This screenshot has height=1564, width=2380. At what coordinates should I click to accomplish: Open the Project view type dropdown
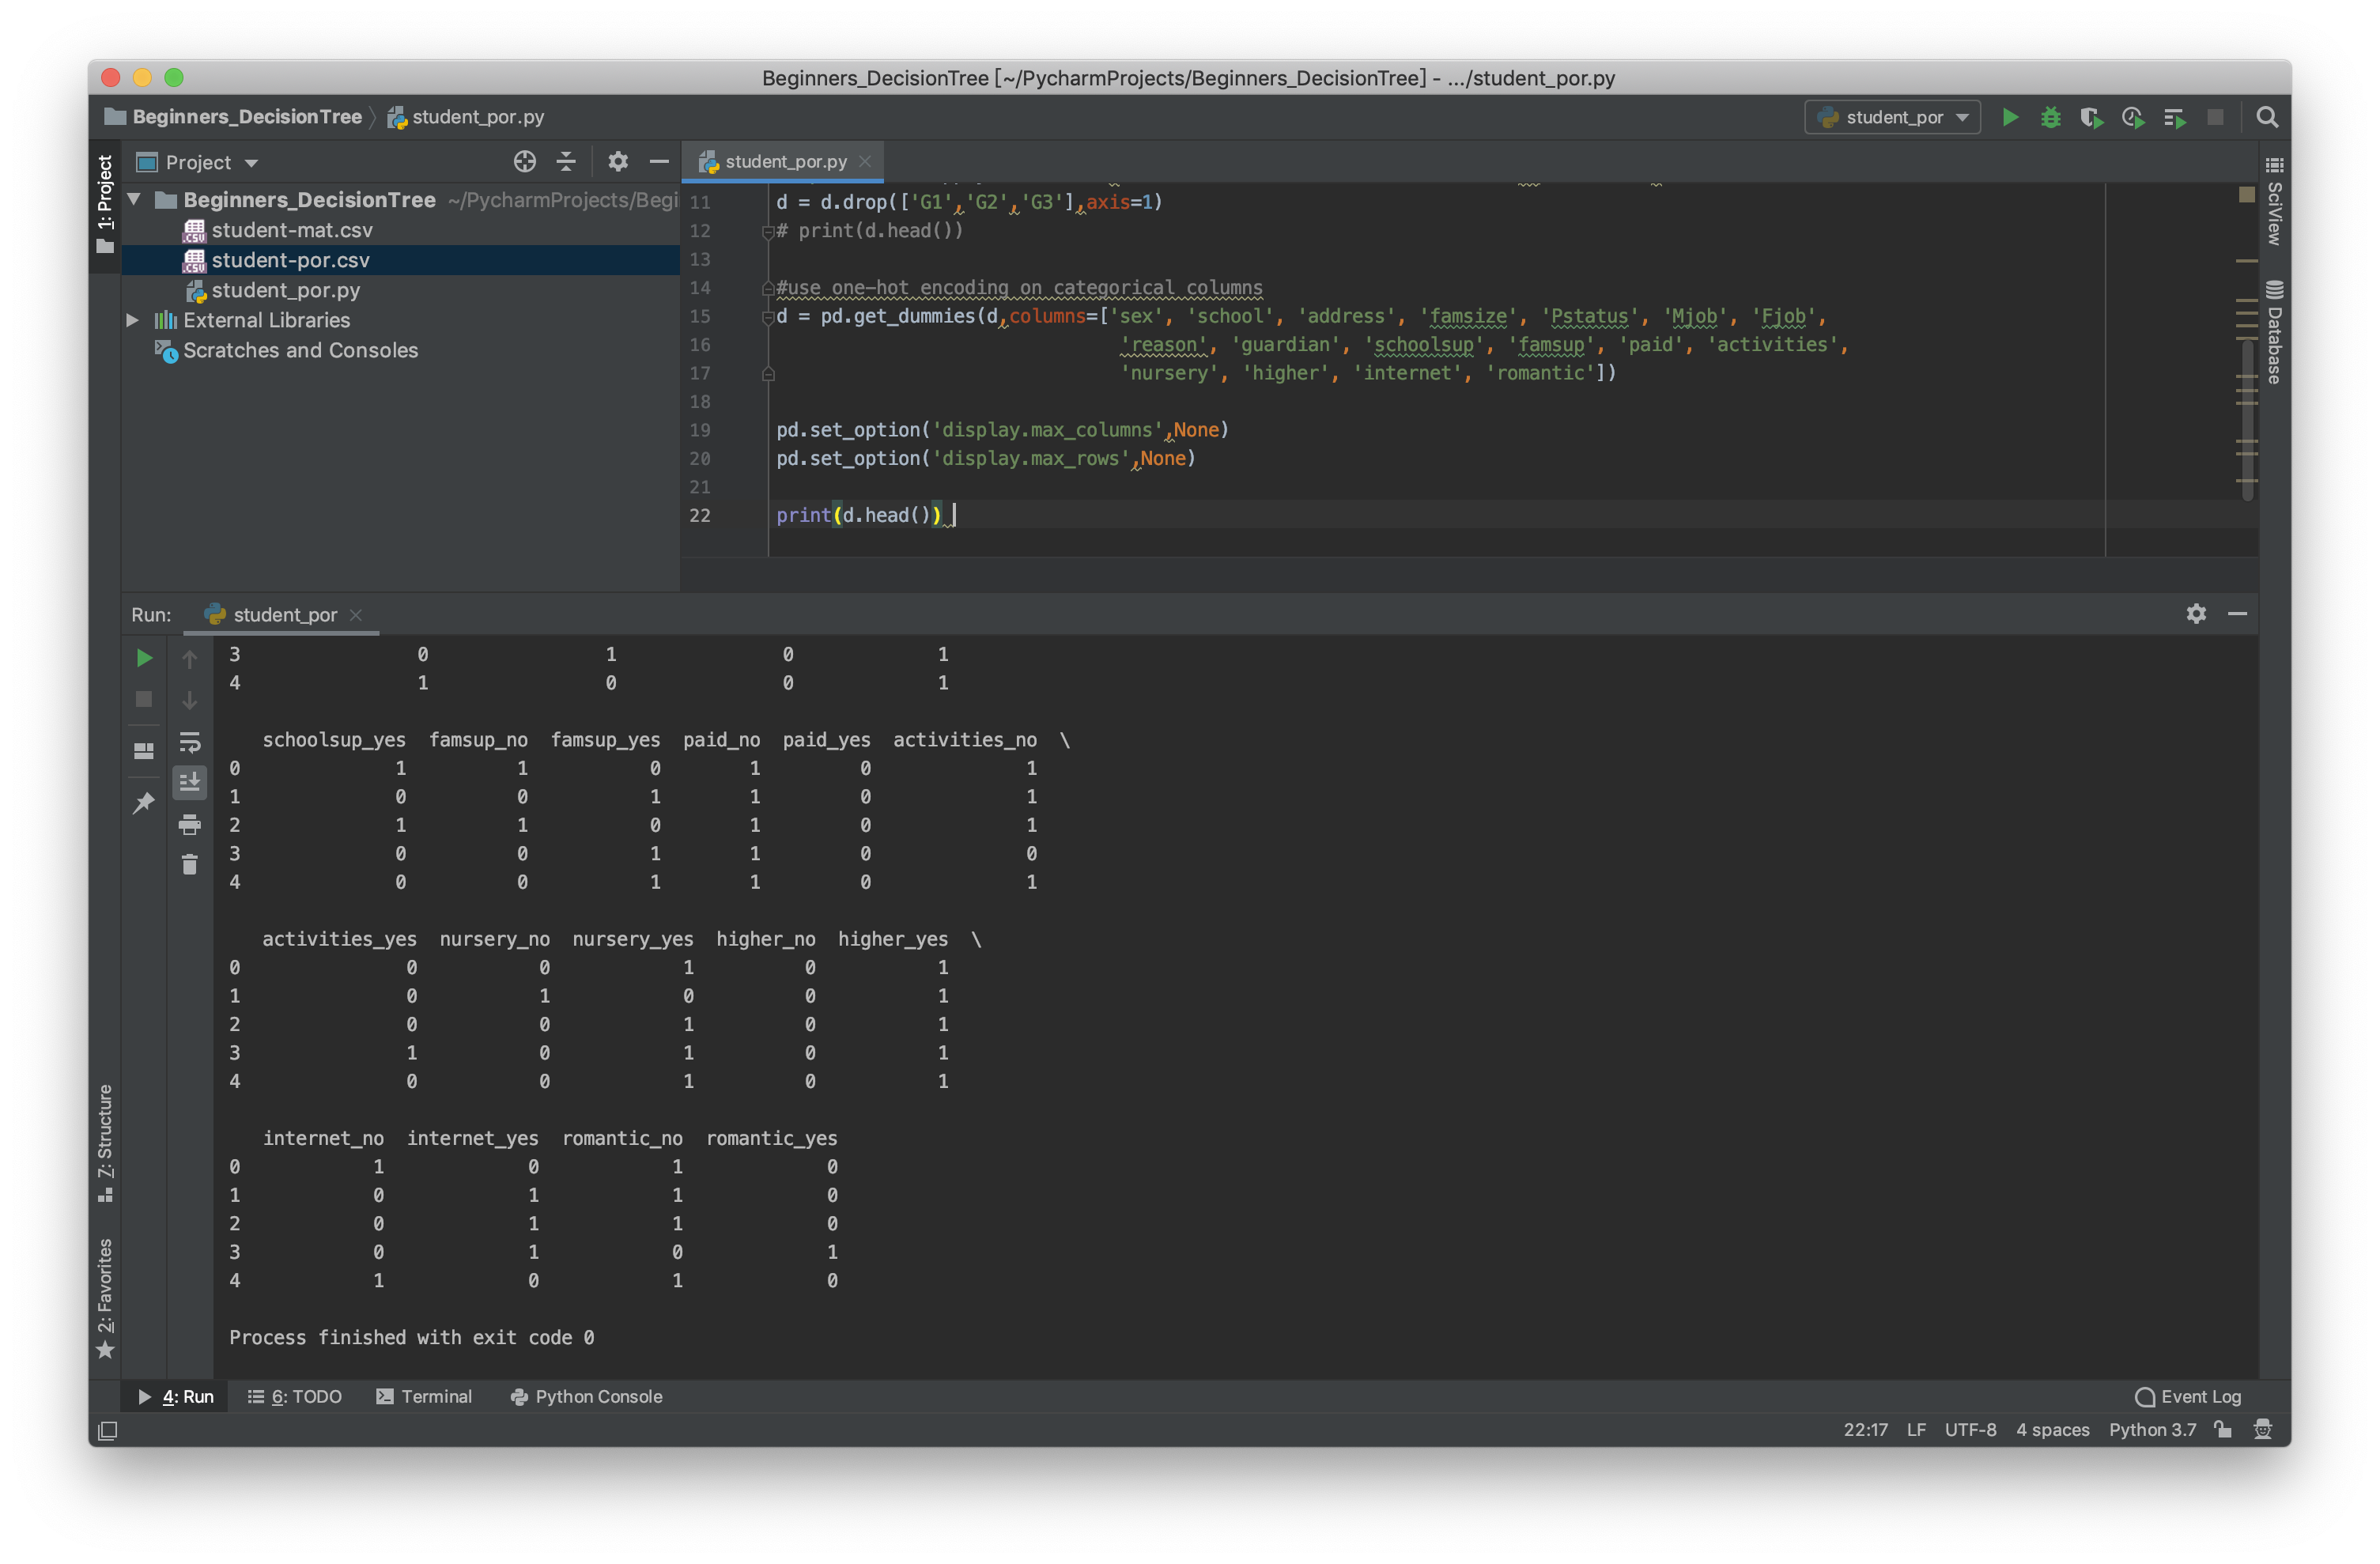pyautogui.click(x=198, y=162)
